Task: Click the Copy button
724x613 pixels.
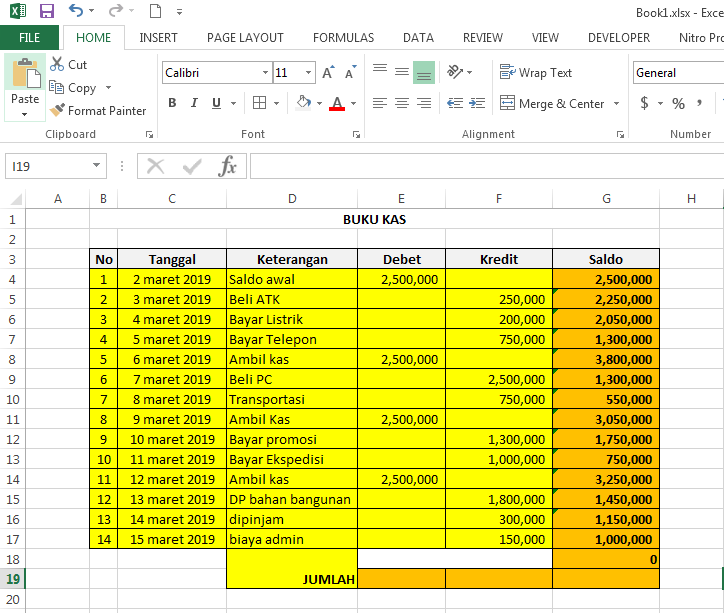Action: click(73, 87)
